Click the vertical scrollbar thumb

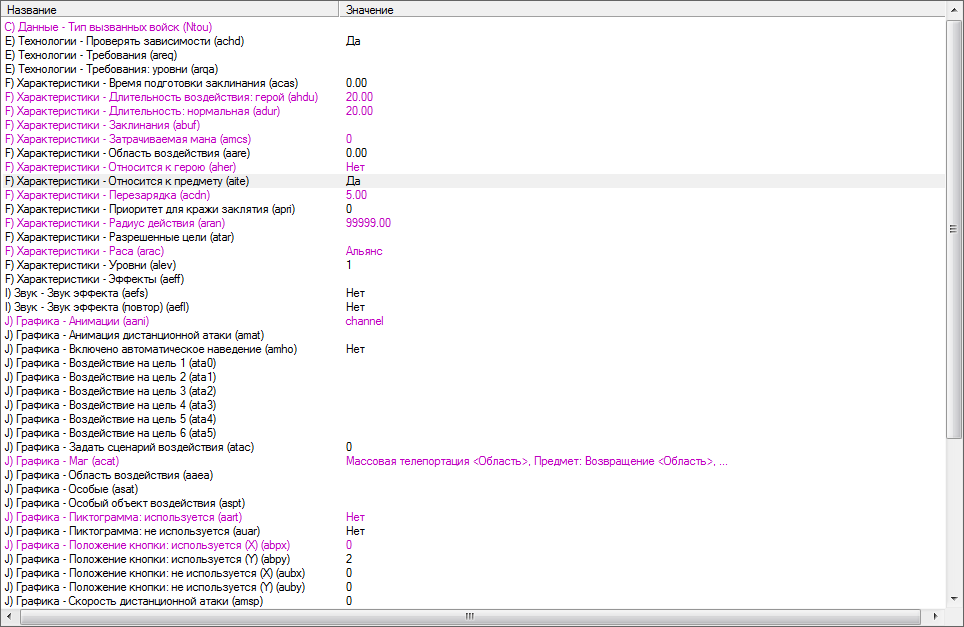coord(954,229)
